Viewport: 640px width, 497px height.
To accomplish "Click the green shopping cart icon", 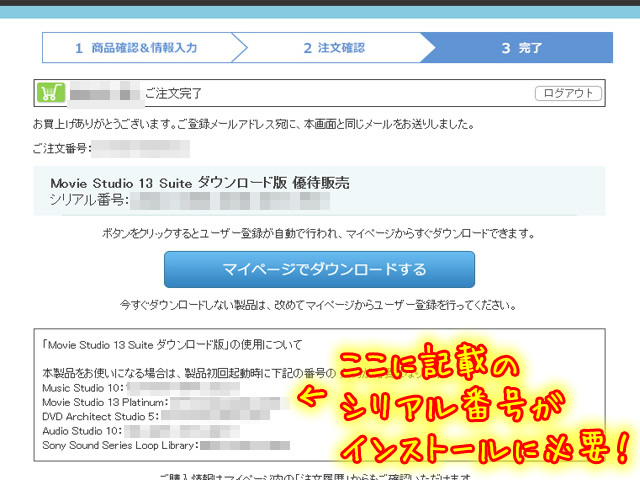I will point(51,92).
